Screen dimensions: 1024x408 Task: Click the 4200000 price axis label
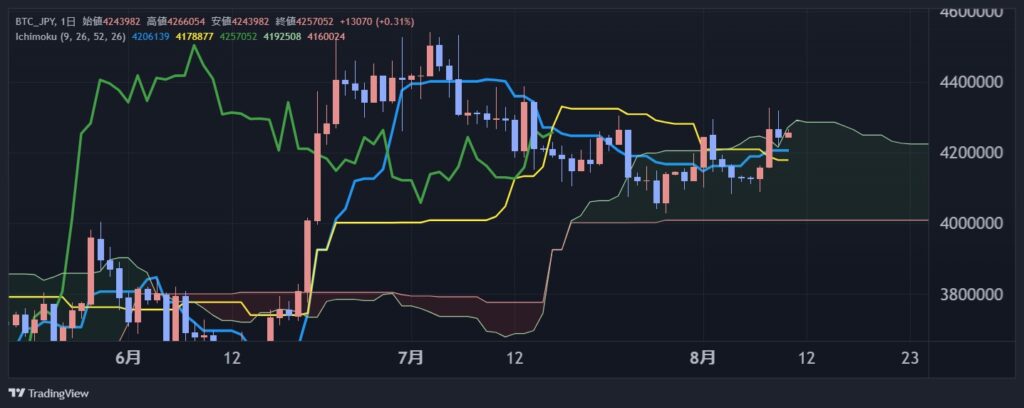[x=966, y=153]
